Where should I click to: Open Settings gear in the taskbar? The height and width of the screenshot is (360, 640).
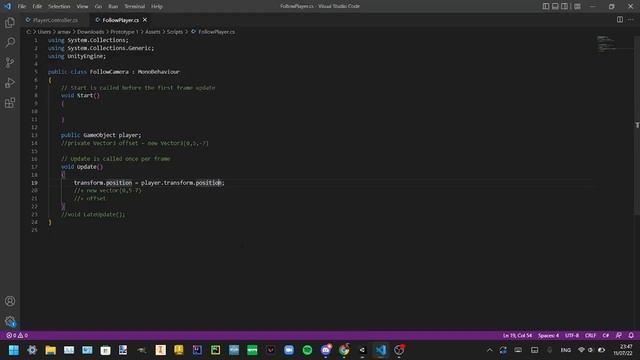pyautogui.click(x=32, y=350)
